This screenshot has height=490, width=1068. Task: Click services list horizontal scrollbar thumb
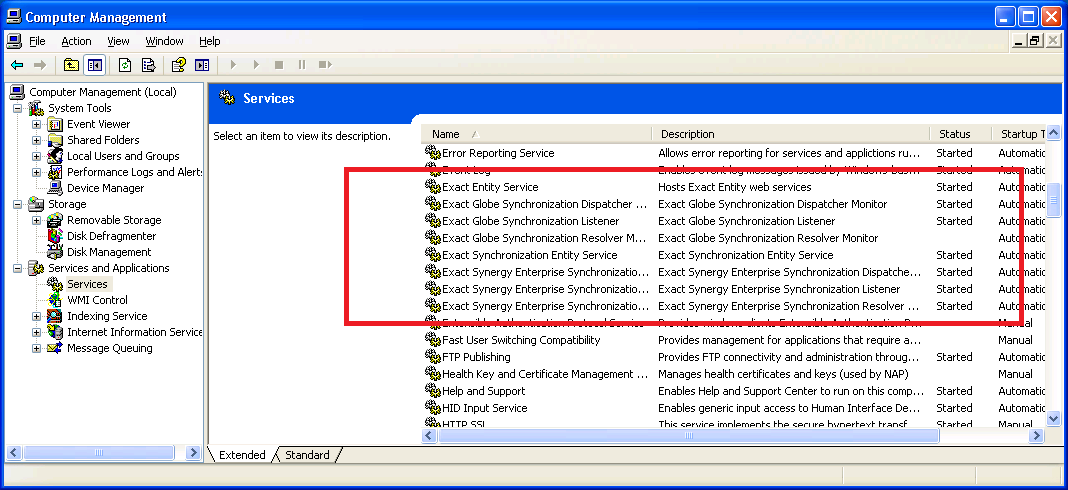(x=689, y=435)
